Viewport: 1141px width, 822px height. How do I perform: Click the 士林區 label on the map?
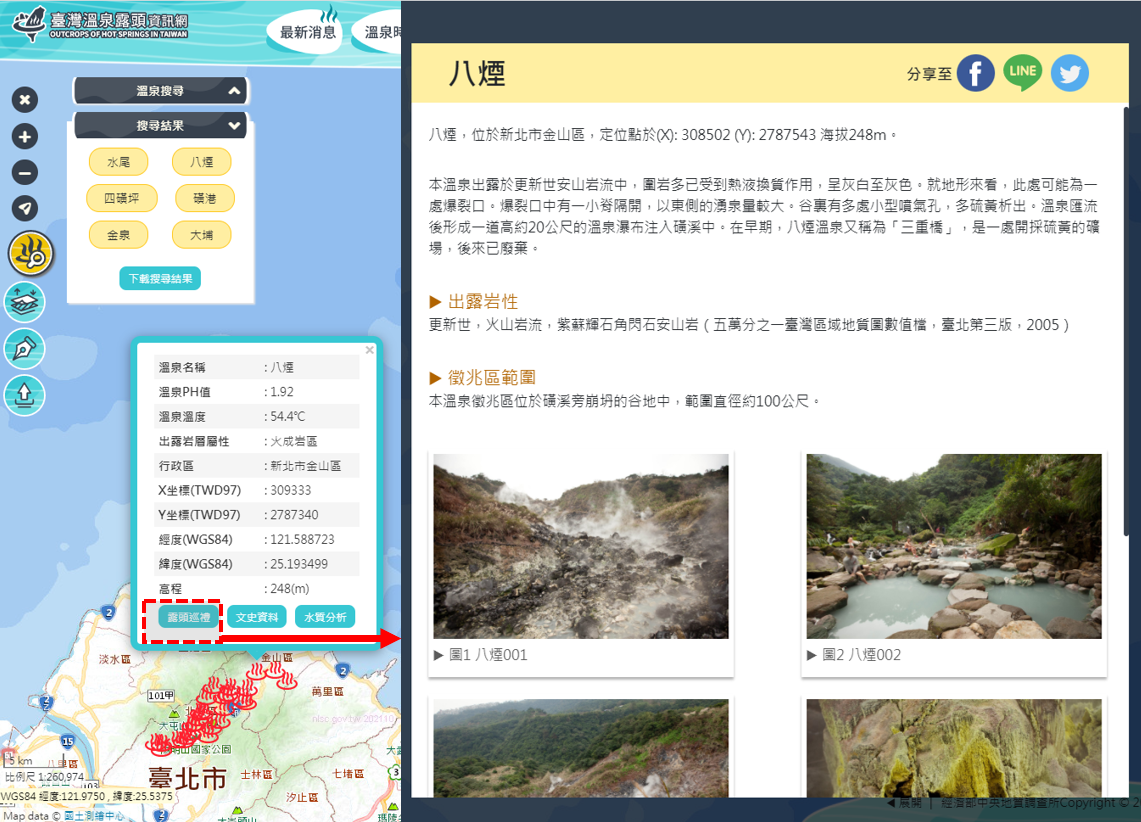point(256,775)
